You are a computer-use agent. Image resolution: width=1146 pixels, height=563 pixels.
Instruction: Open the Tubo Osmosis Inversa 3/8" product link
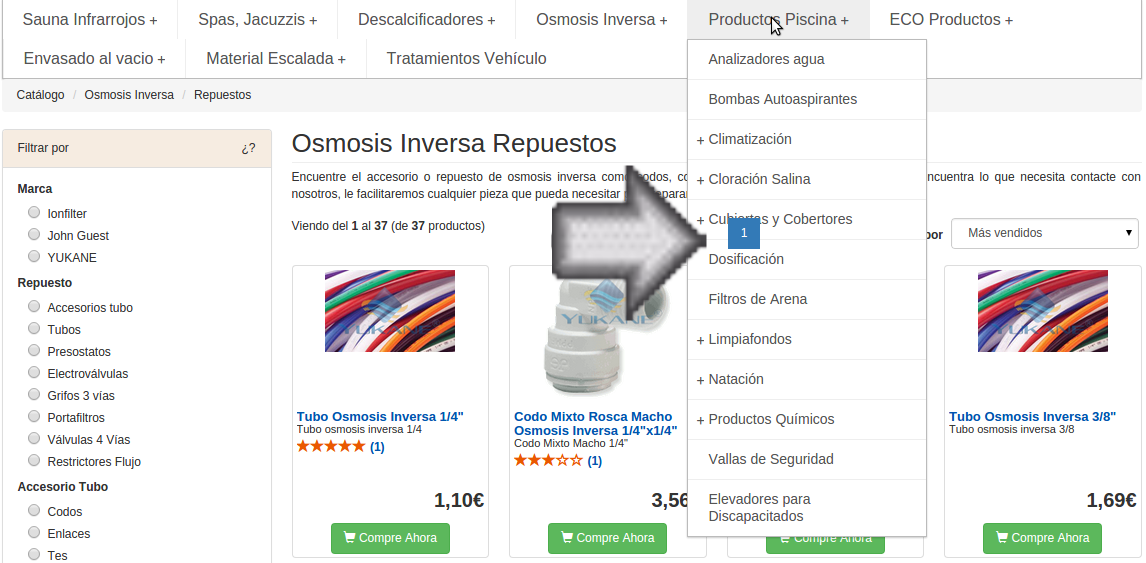pos(1032,417)
